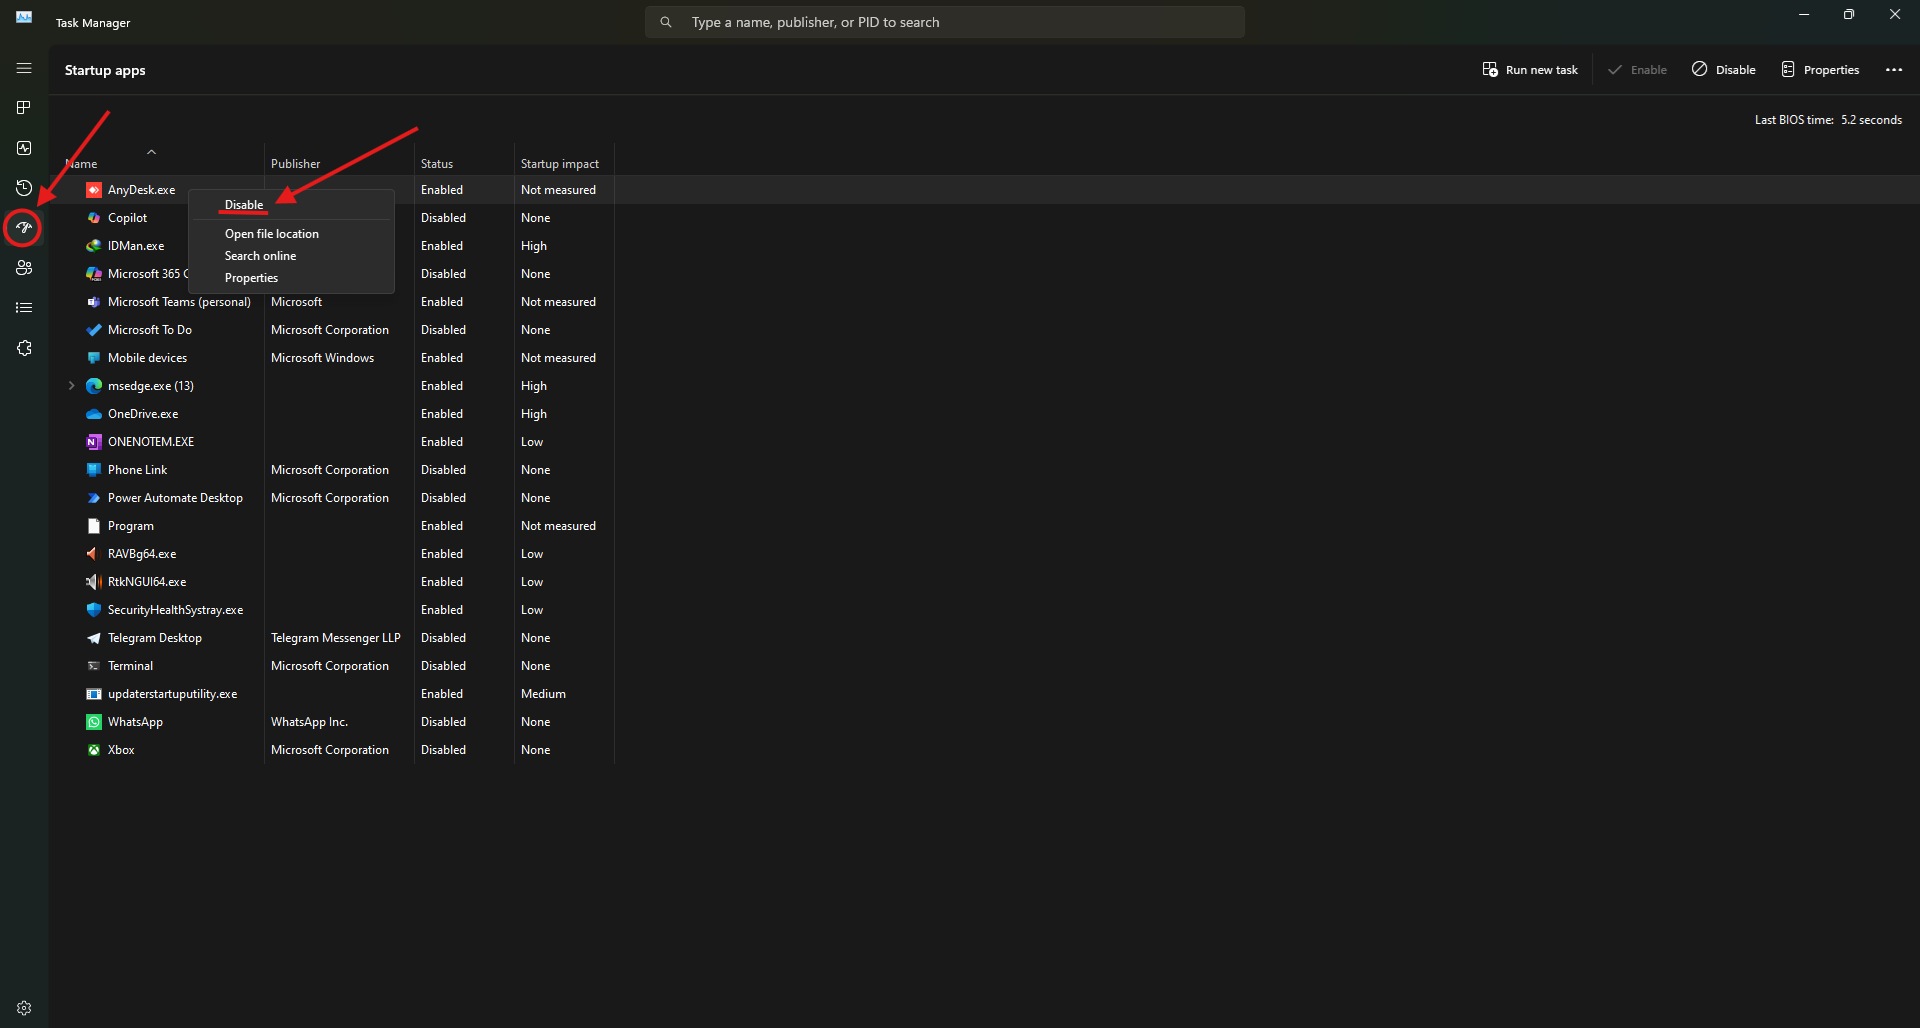Open Task Manager settings gear
Viewport: 1920px width, 1028px height.
coord(24,1008)
